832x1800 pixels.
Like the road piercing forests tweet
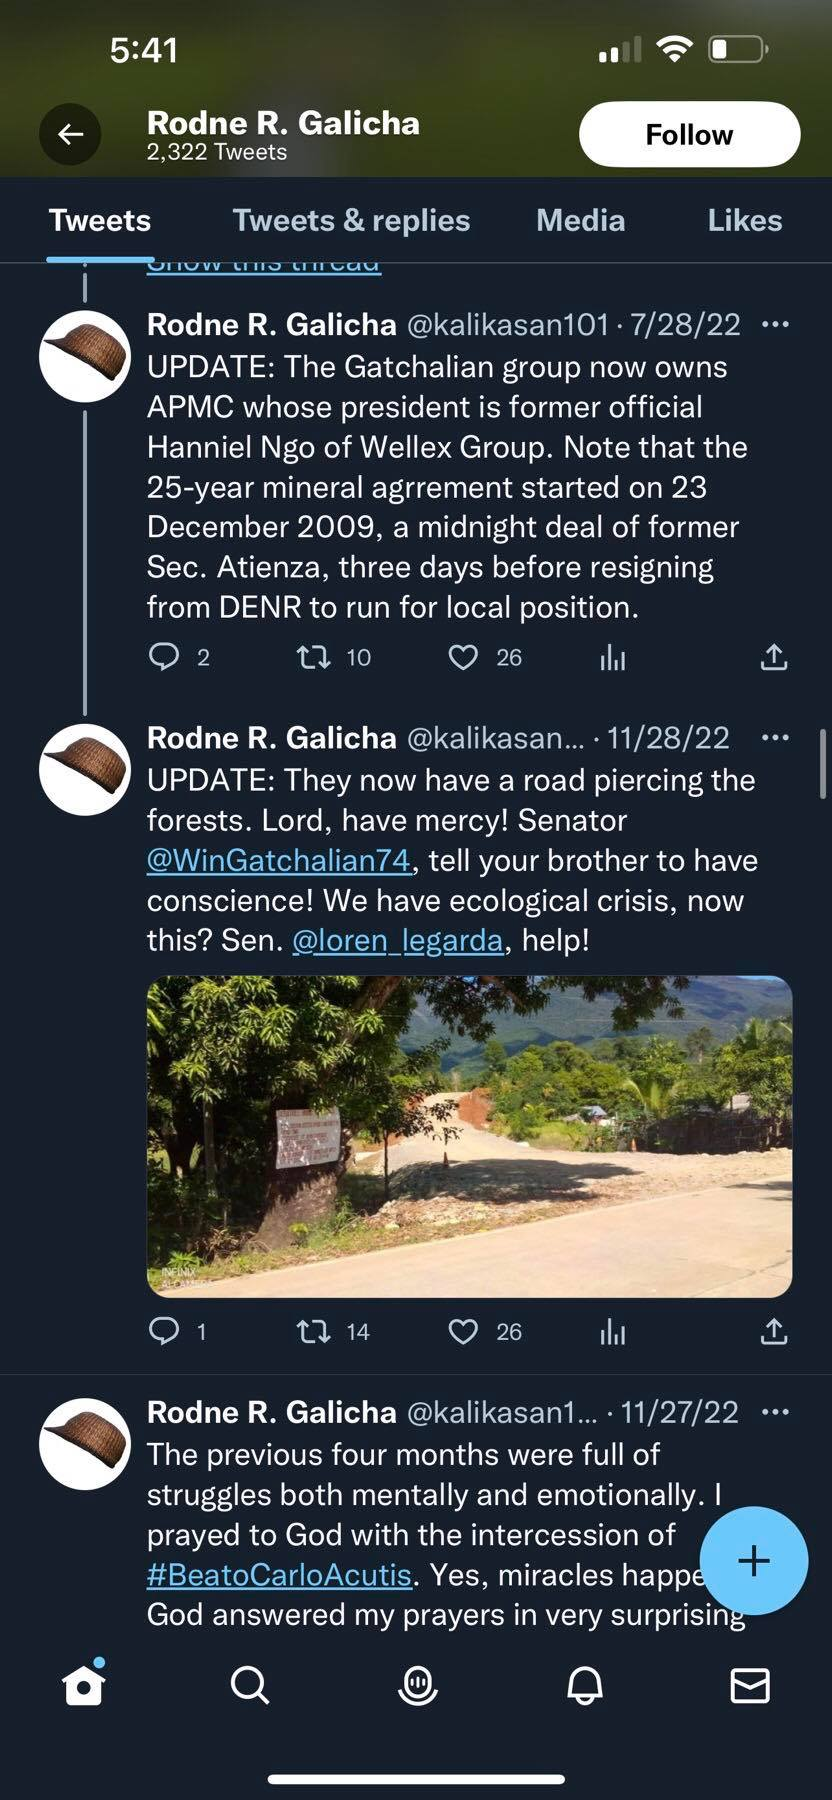tap(462, 1331)
